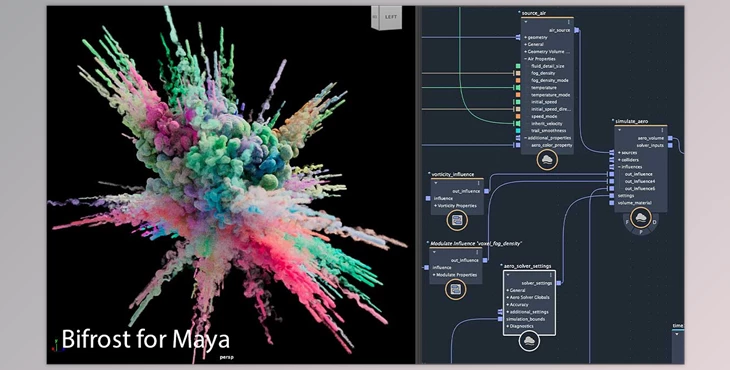
Task: Expand the Diagnostics group
Action: click(x=507, y=326)
